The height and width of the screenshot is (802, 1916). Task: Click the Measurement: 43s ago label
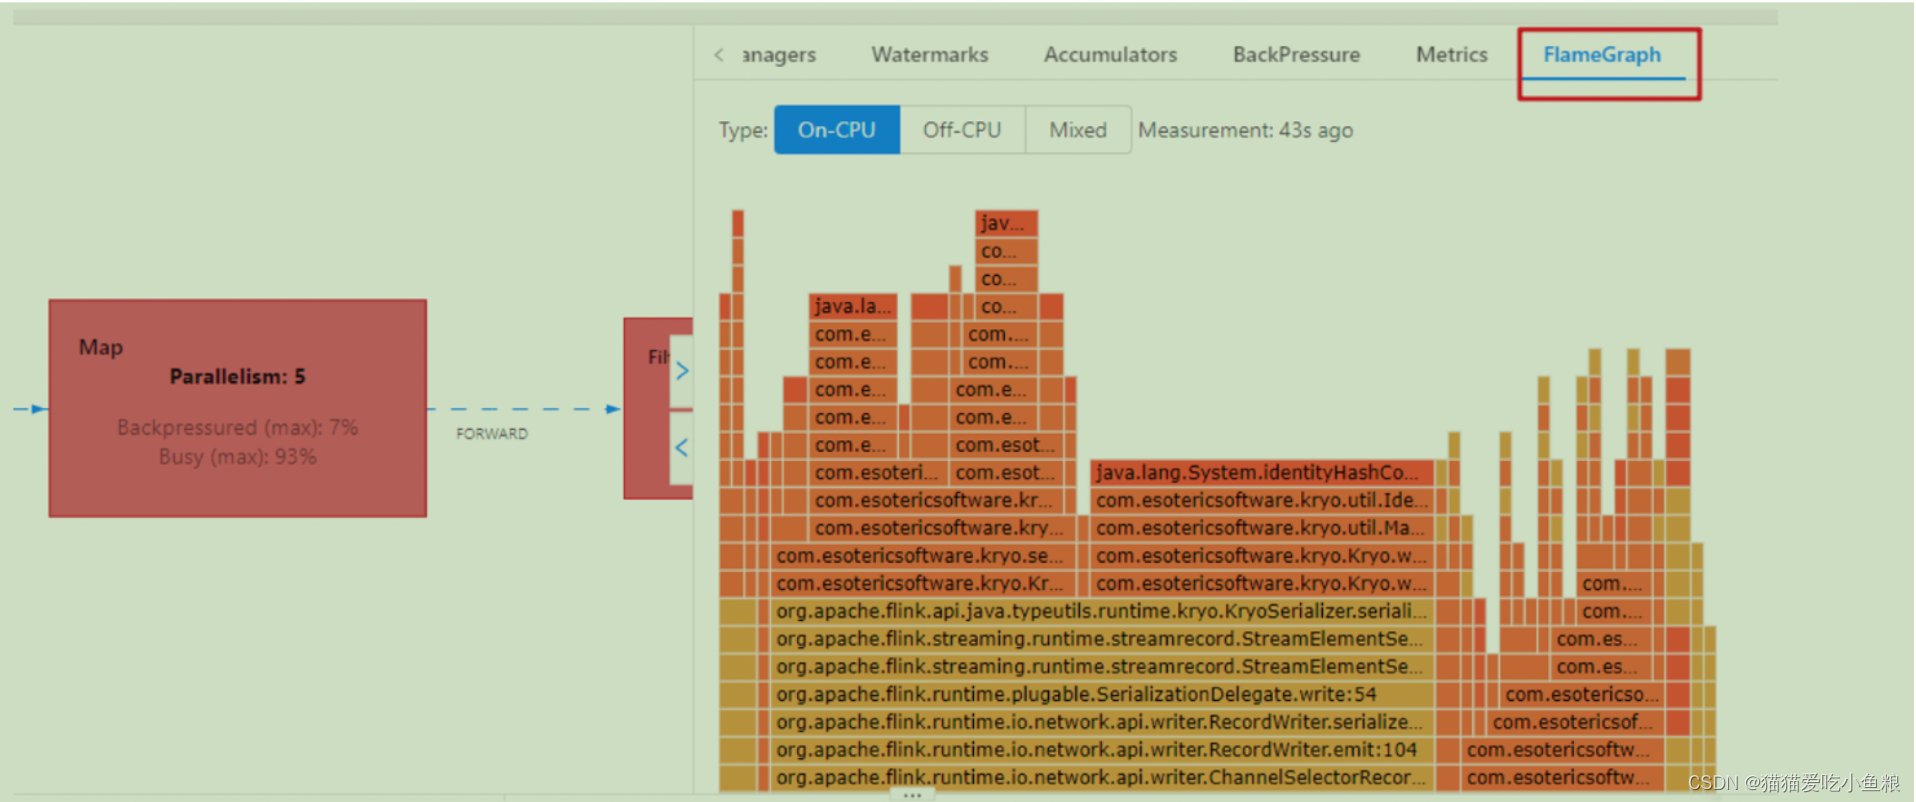tap(1245, 131)
